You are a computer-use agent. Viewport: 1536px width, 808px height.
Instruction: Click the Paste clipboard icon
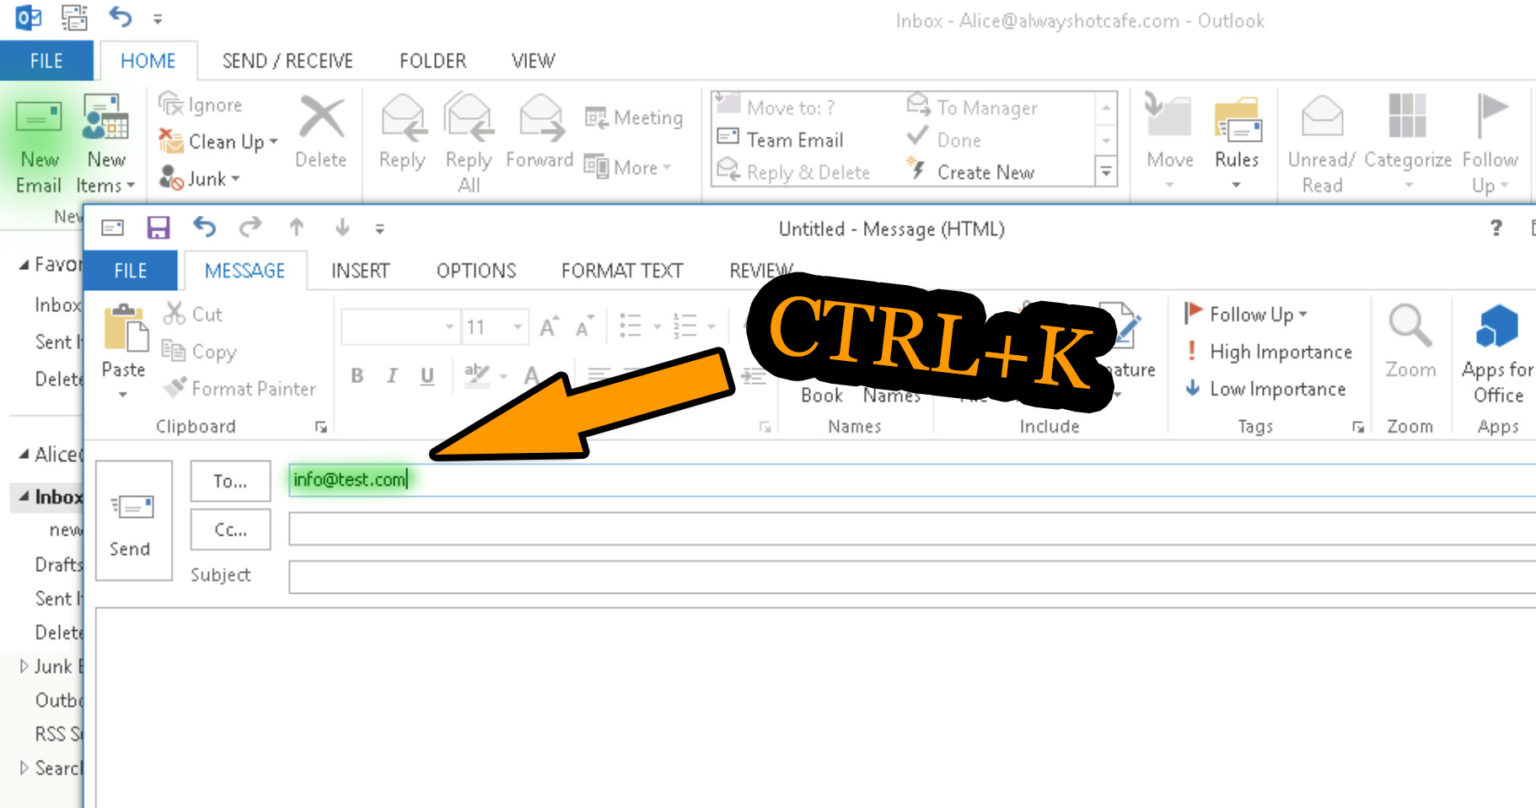pyautogui.click(x=125, y=329)
